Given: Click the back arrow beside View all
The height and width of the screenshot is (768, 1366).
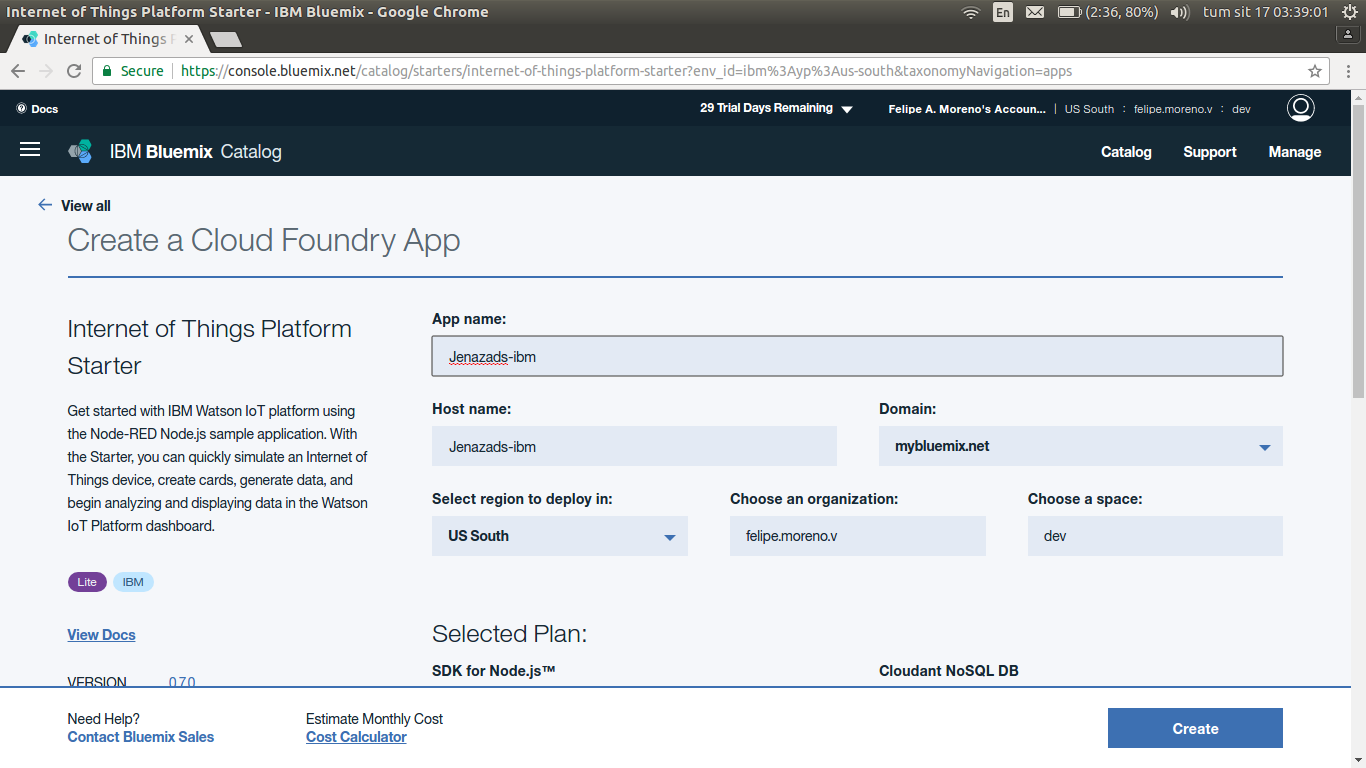Looking at the screenshot, I should (44, 205).
